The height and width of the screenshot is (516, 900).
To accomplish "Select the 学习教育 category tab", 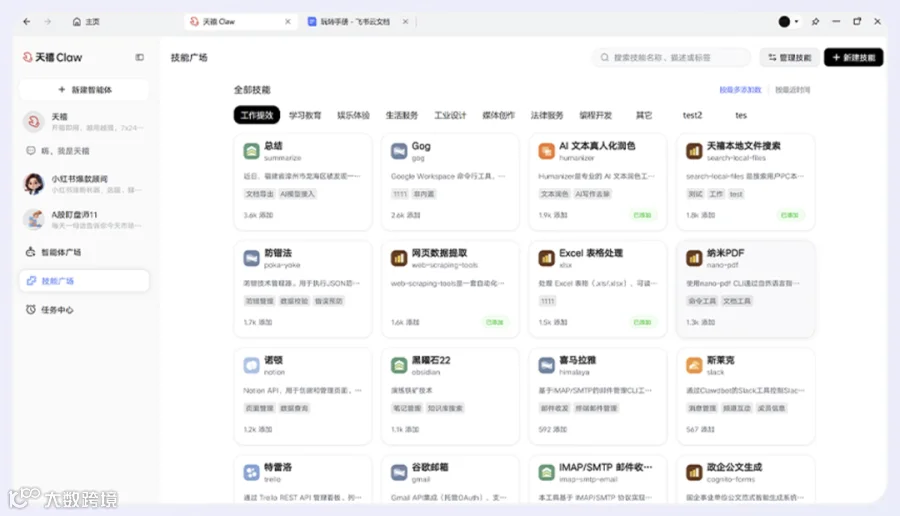I will pyautogui.click(x=305, y=115).
